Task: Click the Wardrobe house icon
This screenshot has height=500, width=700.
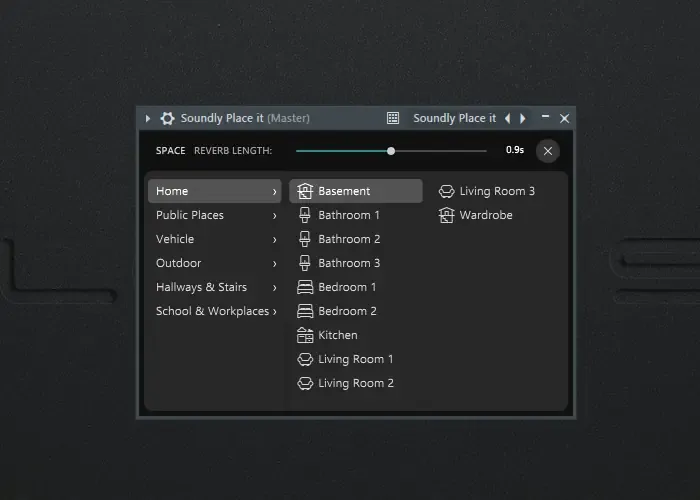Action: (446, 215)
